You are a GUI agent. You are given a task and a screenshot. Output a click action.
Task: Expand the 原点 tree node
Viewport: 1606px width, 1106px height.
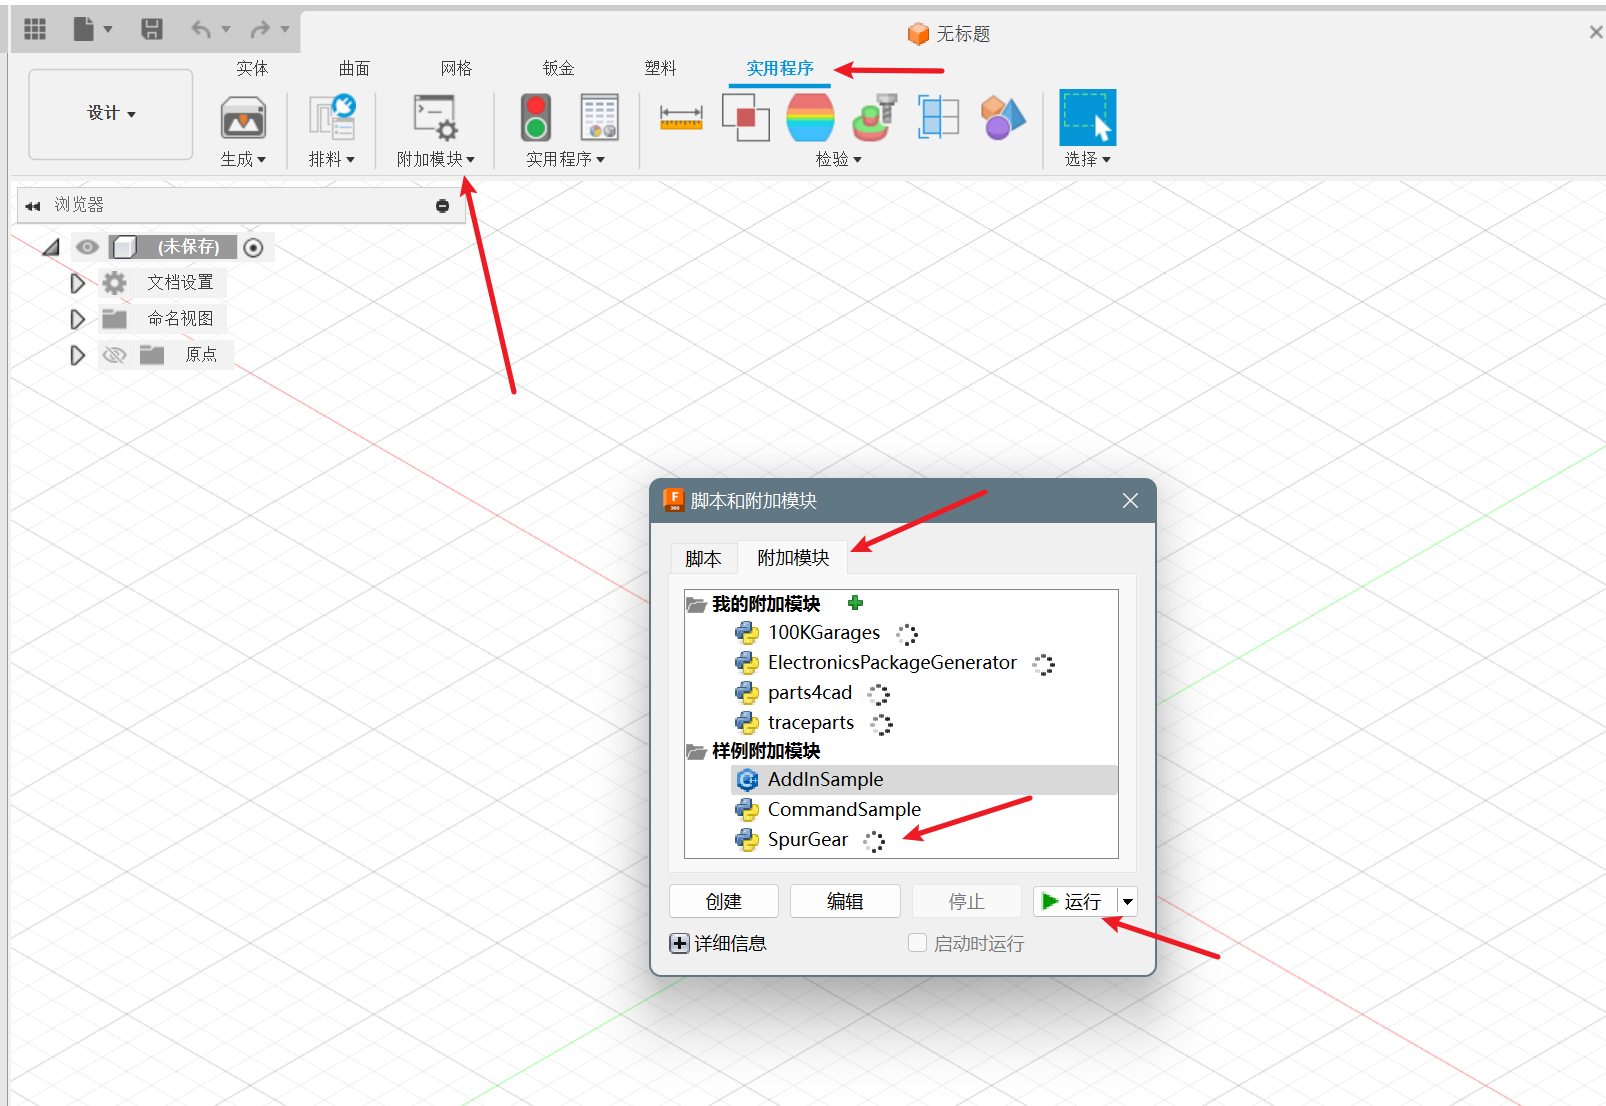point(77,355)
